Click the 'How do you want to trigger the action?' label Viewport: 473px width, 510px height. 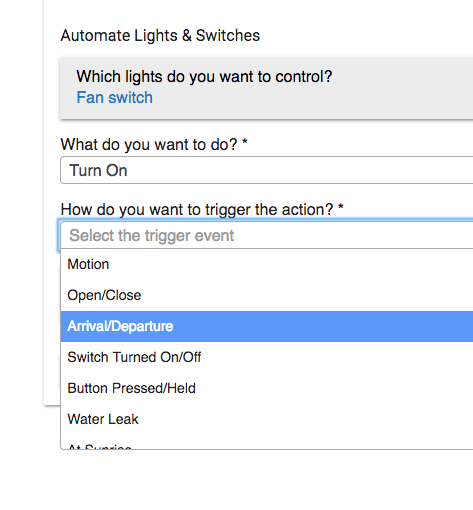(197, 210)
